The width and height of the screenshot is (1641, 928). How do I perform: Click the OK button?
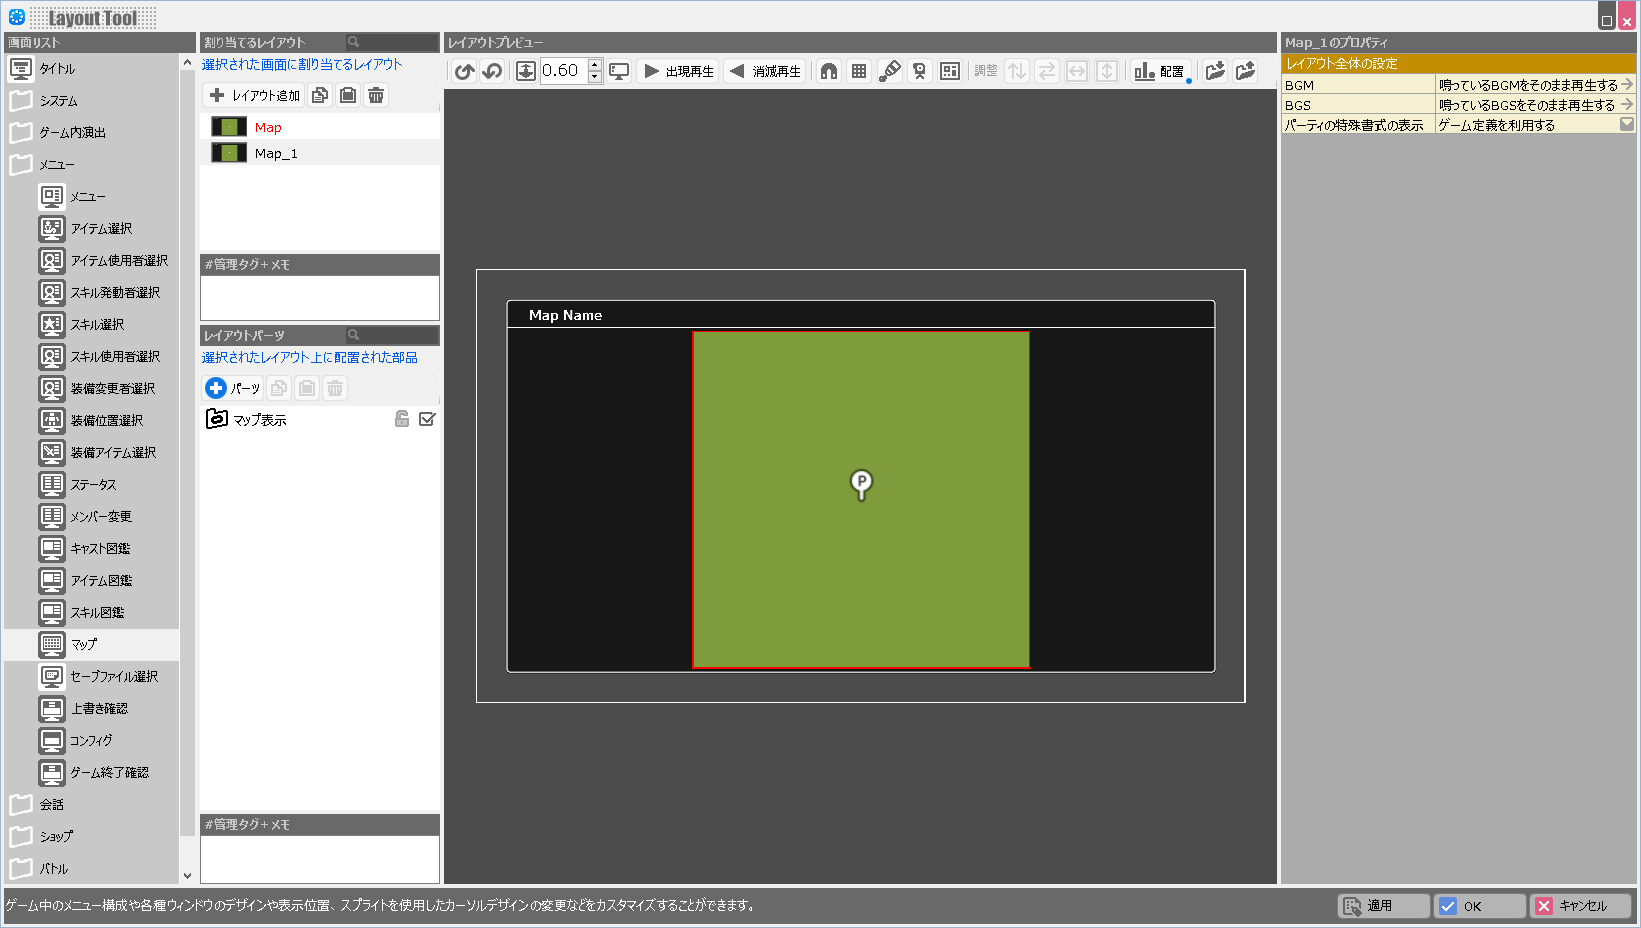(1480, 906)
